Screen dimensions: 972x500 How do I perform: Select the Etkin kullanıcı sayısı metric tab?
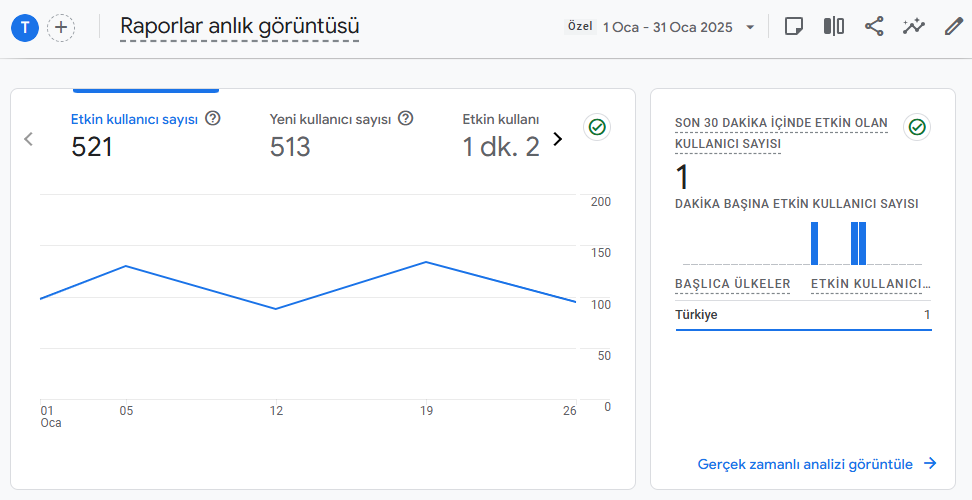pos(146,133)
